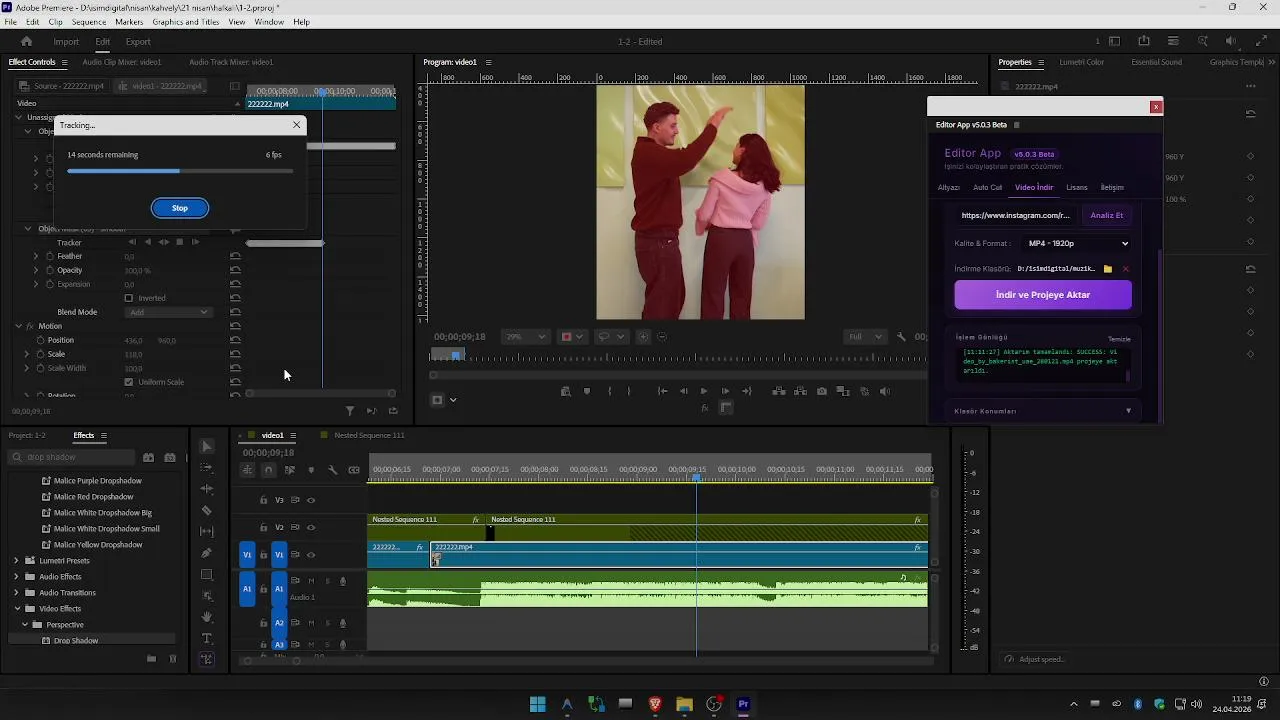Step back one frame in program monitor

[683, 391]
